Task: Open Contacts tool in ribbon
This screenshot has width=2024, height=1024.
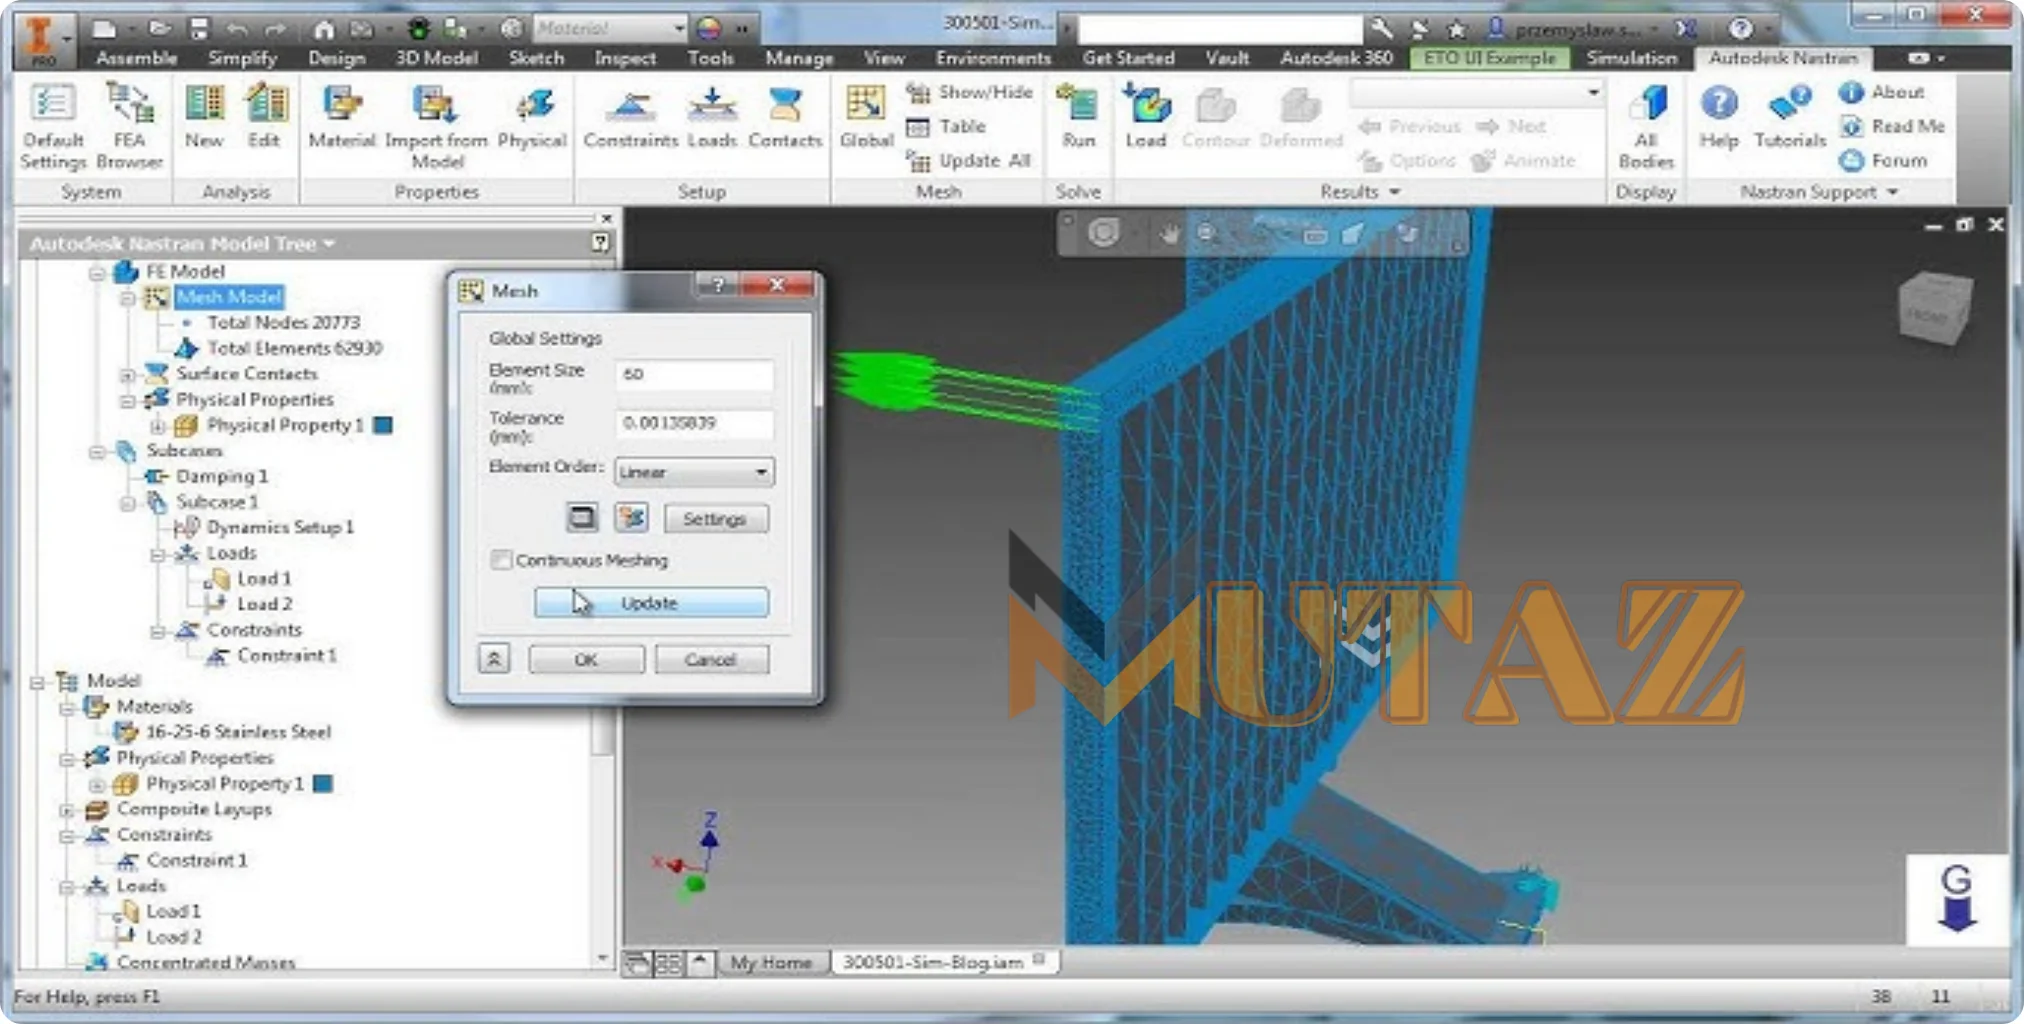Action: (x=785, y=116)
